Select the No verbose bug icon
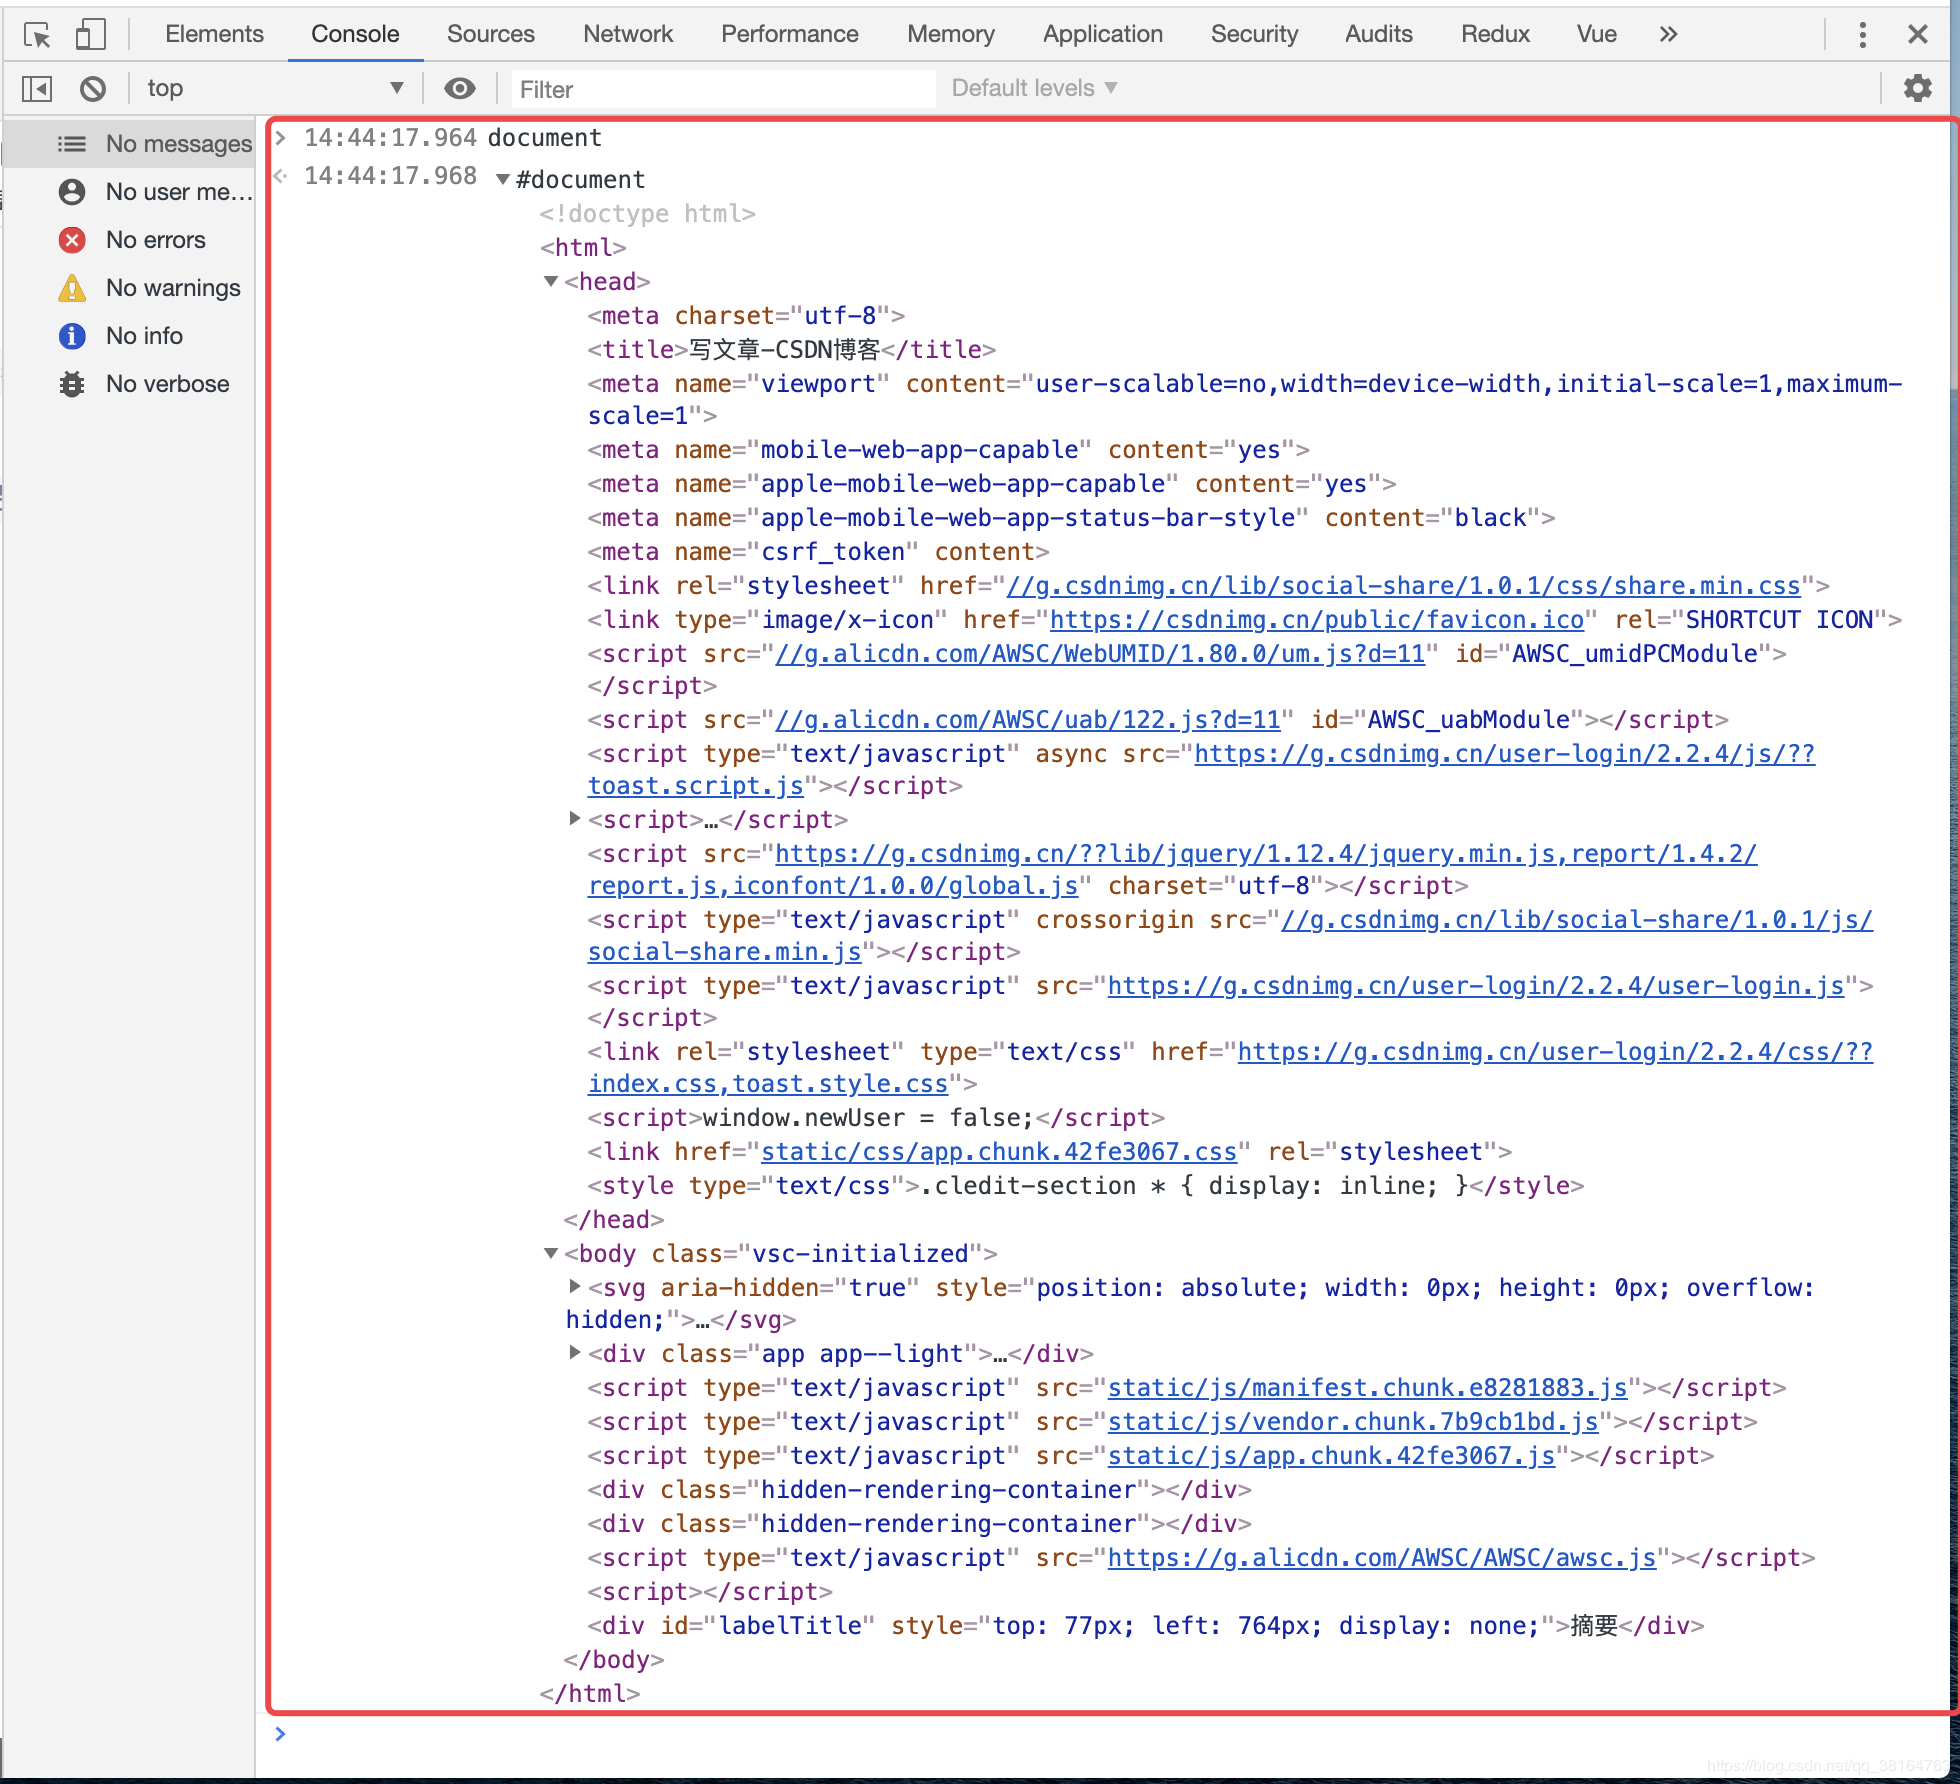 72,384
